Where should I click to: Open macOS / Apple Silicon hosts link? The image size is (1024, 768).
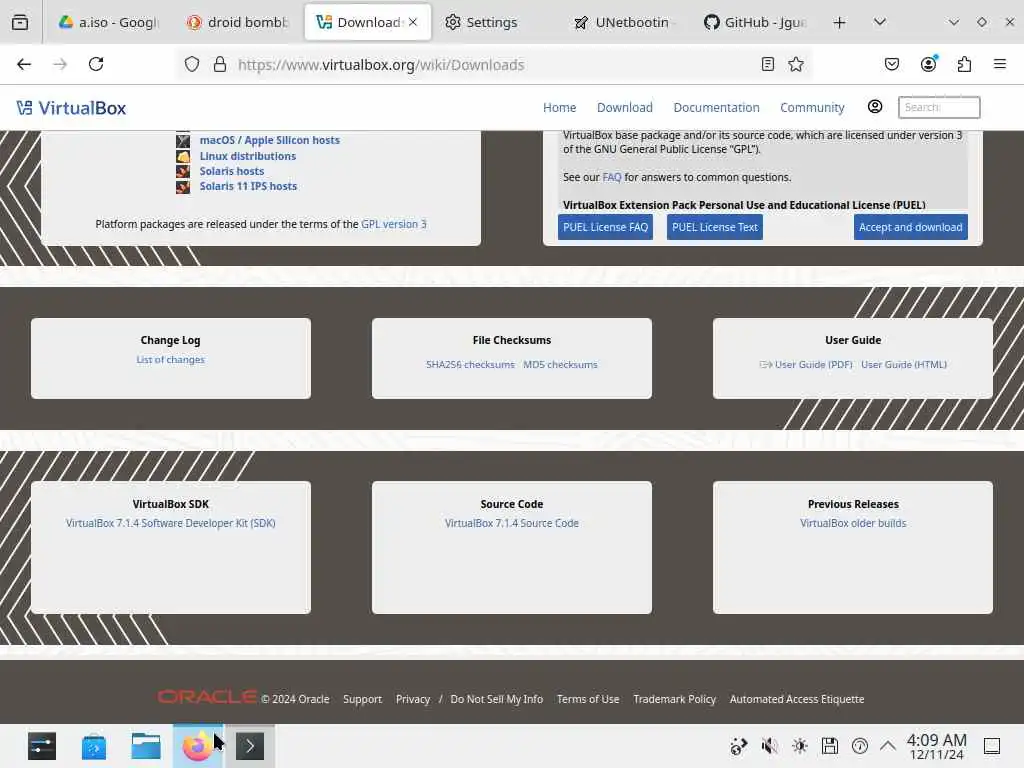pyautogui.click(x=269, y=140)
